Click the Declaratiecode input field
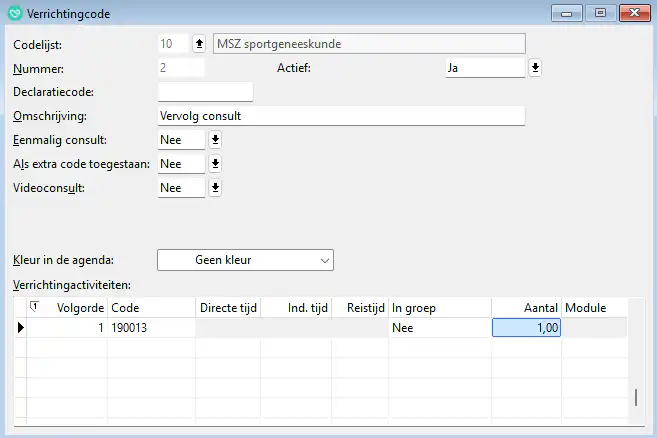 point(205,92)
